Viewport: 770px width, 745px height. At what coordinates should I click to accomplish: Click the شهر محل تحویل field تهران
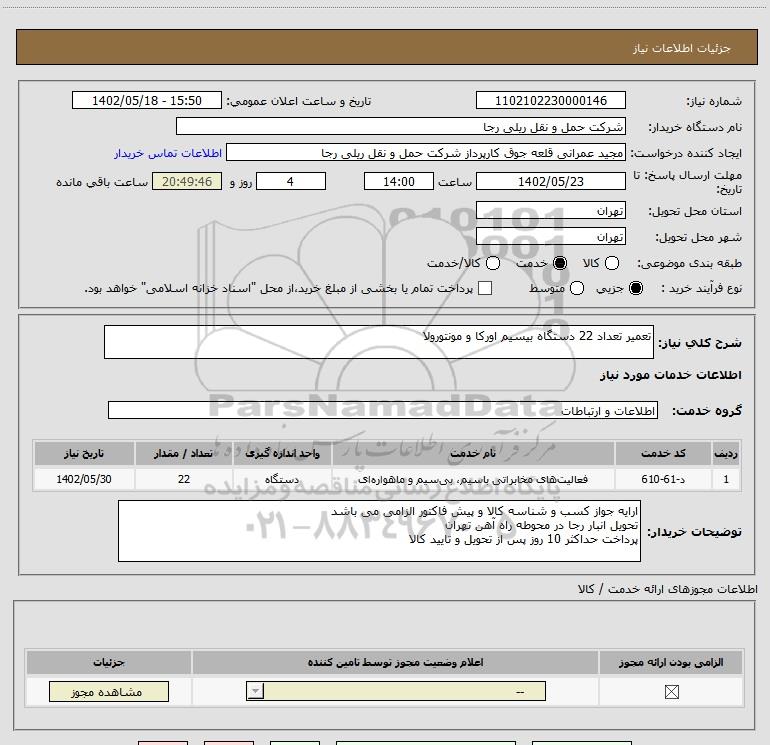550,237
